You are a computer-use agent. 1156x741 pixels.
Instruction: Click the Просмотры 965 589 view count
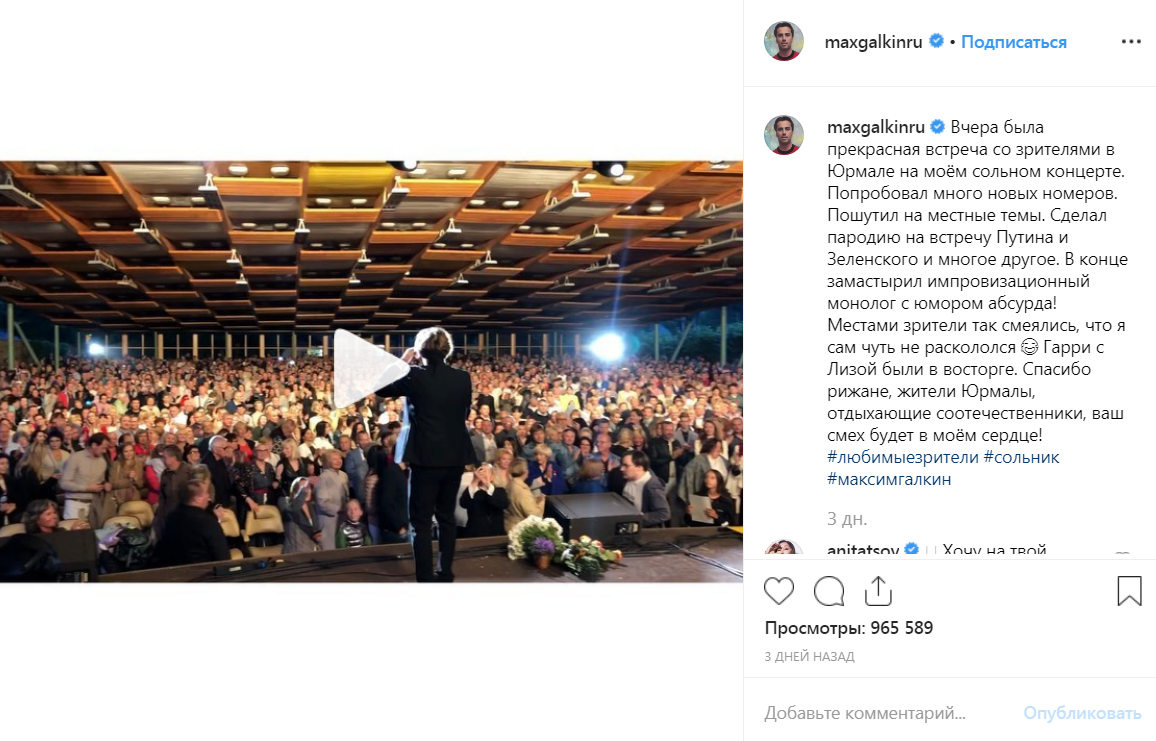(849, 628)
